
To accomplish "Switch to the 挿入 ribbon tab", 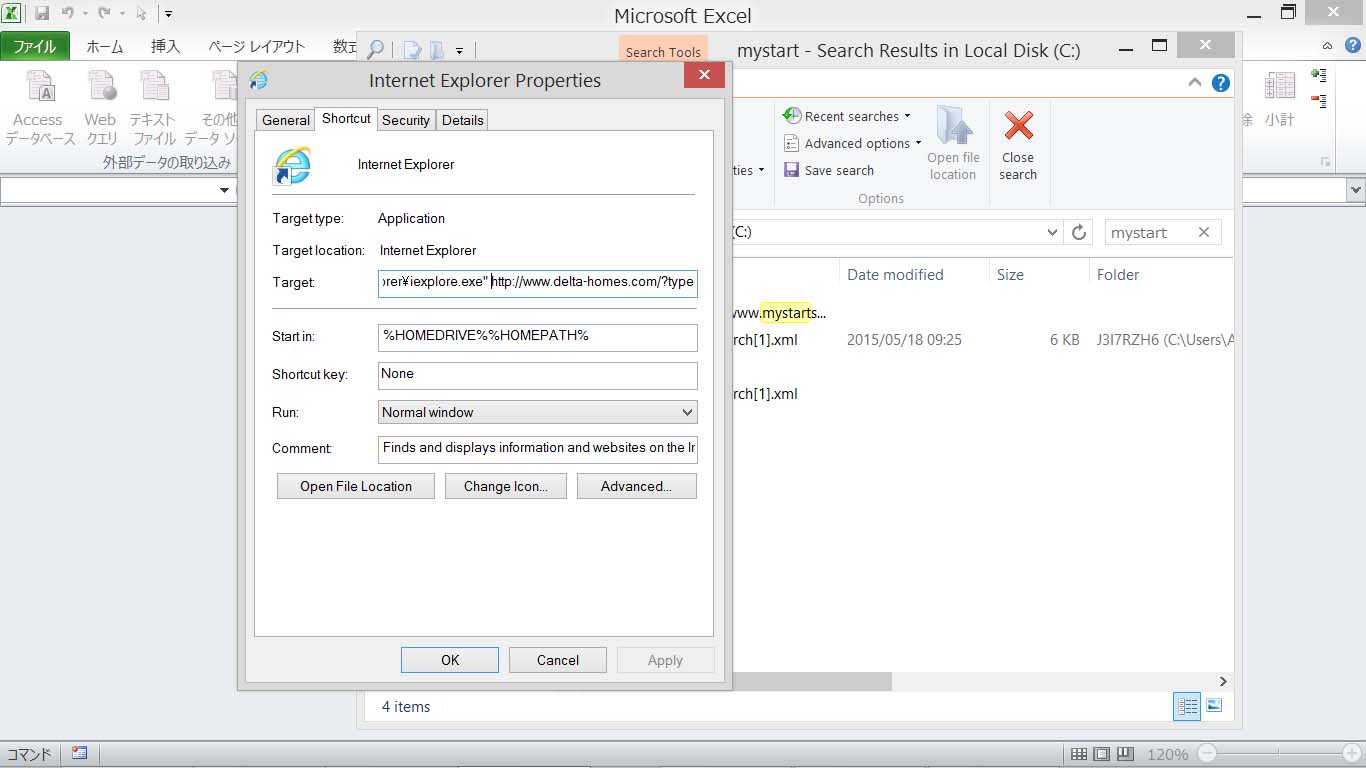I will coord(165,46).
